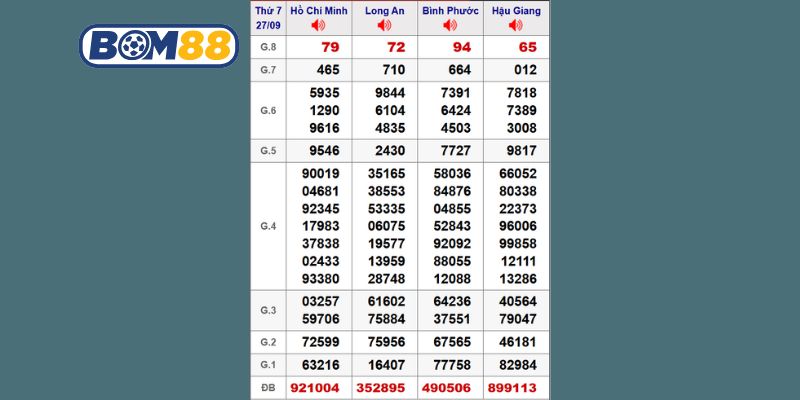Click G.6 number 7818

click(x=522, y=93)
